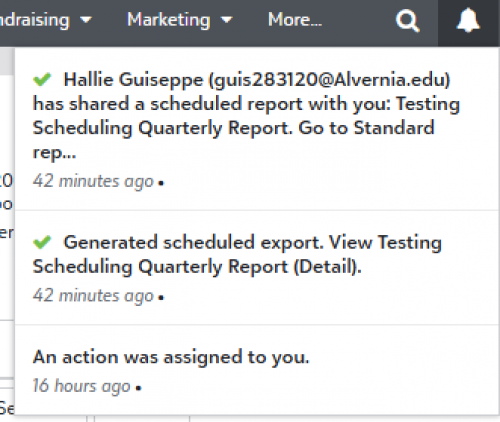Viewport: 500px width, 422px height.
Task: Select the Marketing menu label
Action: click(x=169, y=20)
